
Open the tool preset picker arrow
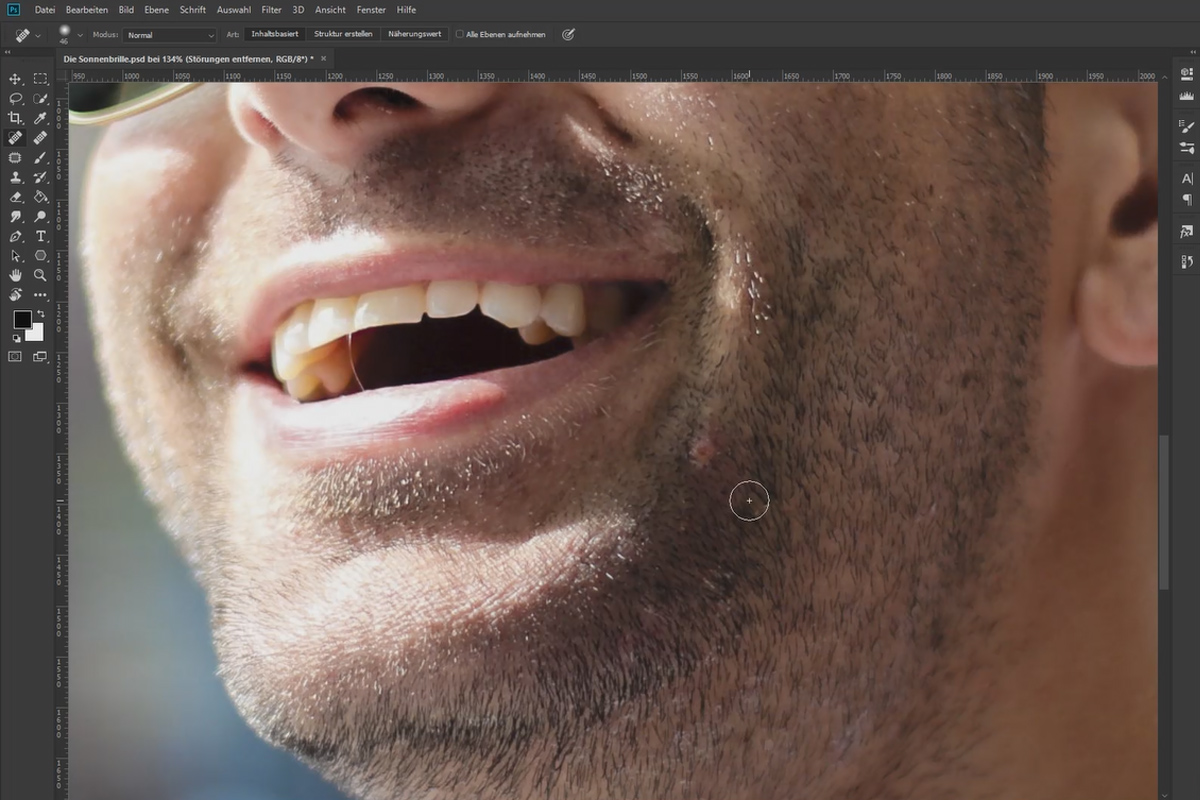tap(38, 35)
